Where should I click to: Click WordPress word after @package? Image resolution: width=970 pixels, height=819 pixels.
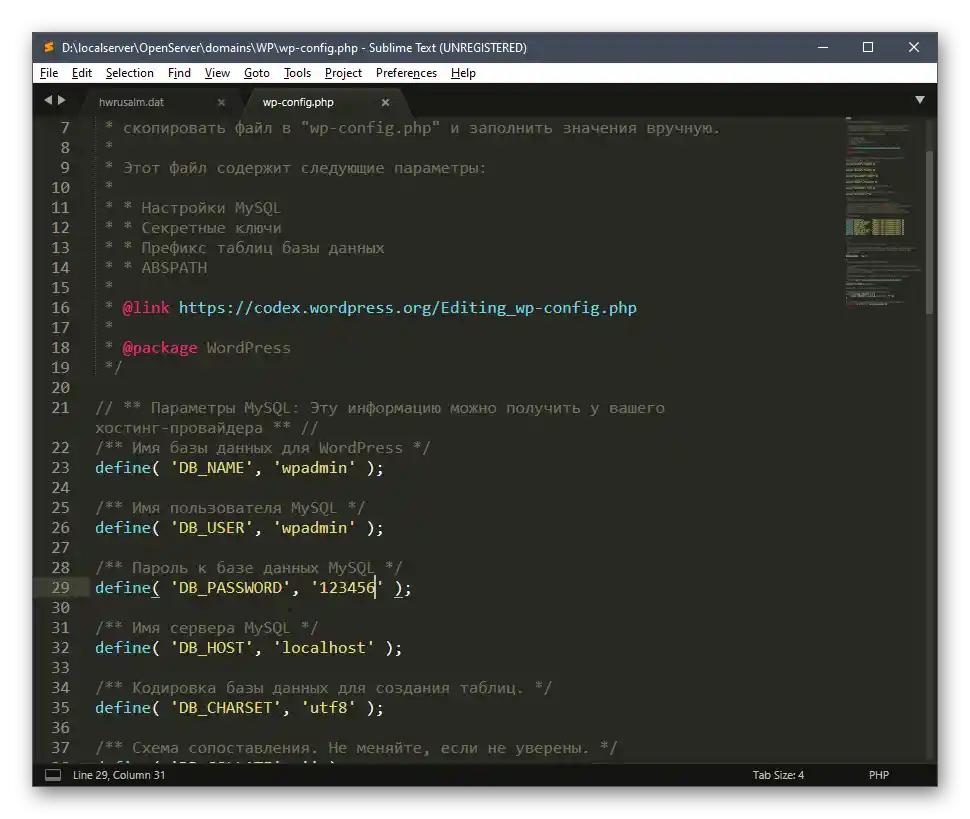[x=248, y=348]
